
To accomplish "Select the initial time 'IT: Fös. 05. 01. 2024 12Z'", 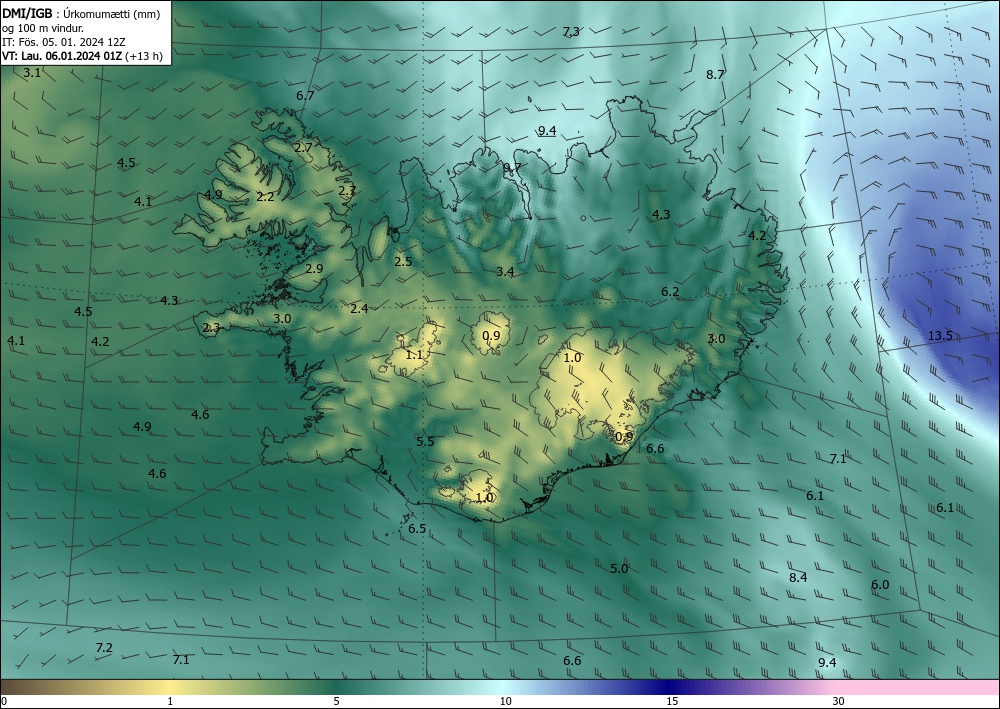I will point(64,42).
